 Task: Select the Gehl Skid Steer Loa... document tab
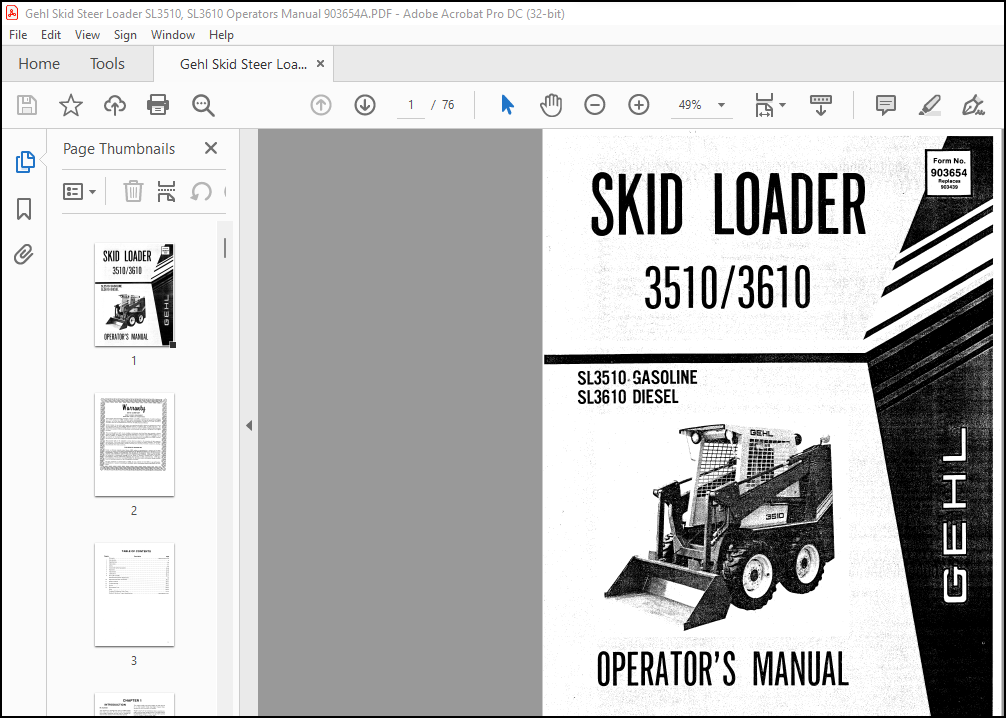[x=243, y=64]
